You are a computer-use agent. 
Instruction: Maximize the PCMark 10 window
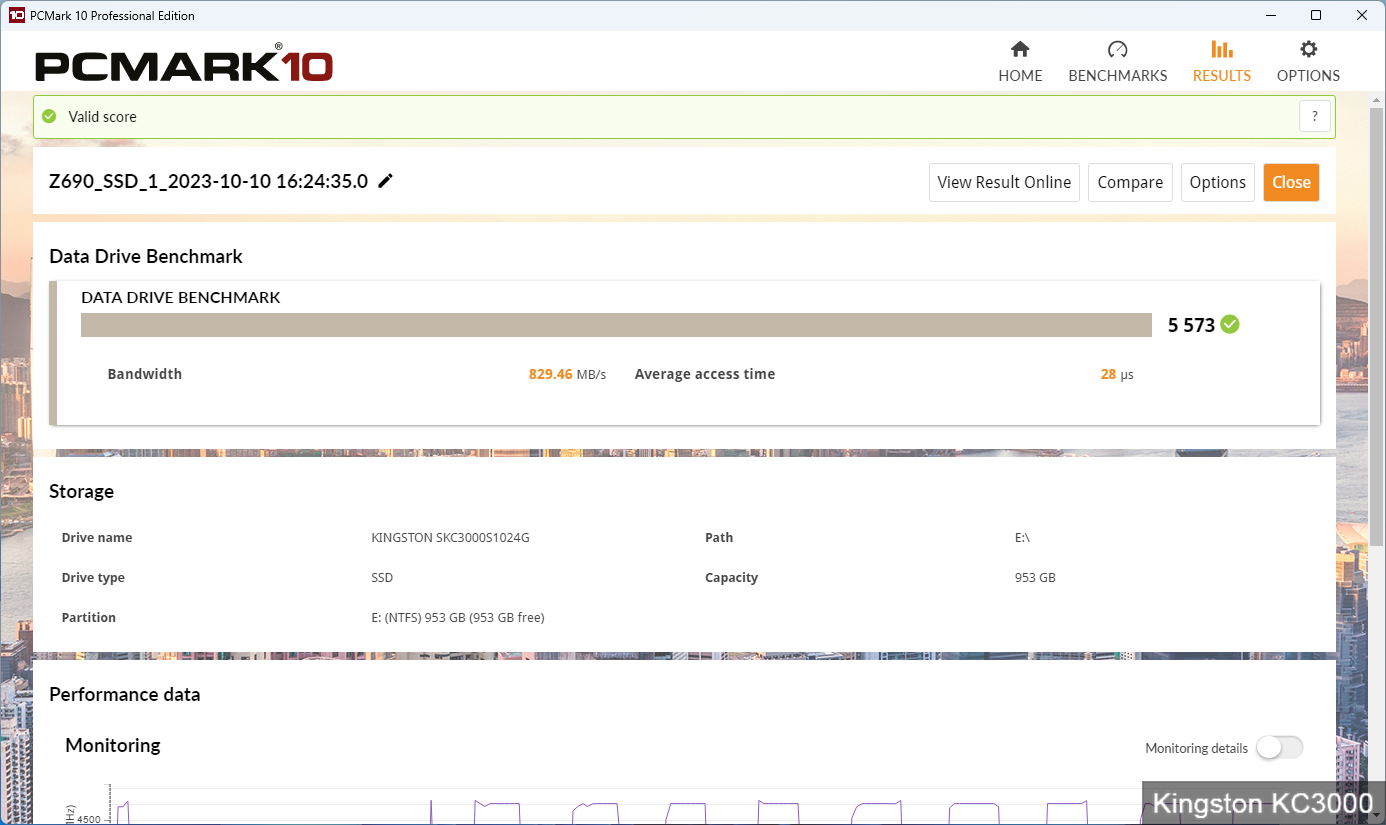point(1316,15)
